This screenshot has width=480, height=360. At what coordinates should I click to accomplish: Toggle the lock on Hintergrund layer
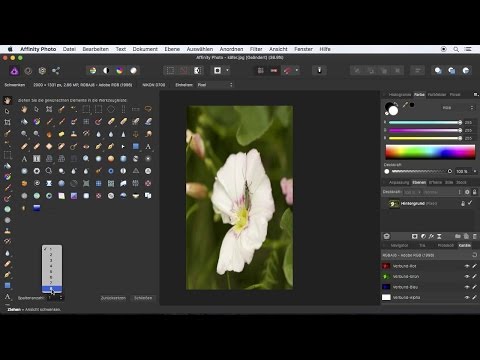[x=463, y=203]
